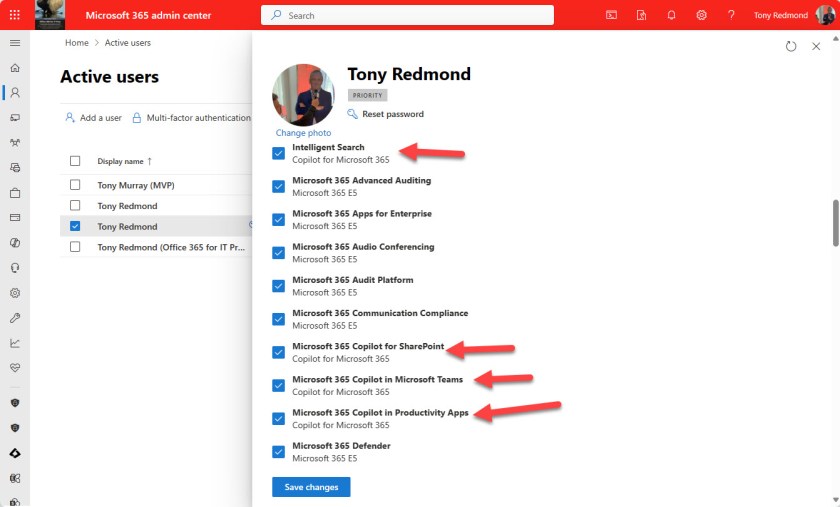Uncheck Microsoft 365 Audio Conferencing

(x=279, y=253)
